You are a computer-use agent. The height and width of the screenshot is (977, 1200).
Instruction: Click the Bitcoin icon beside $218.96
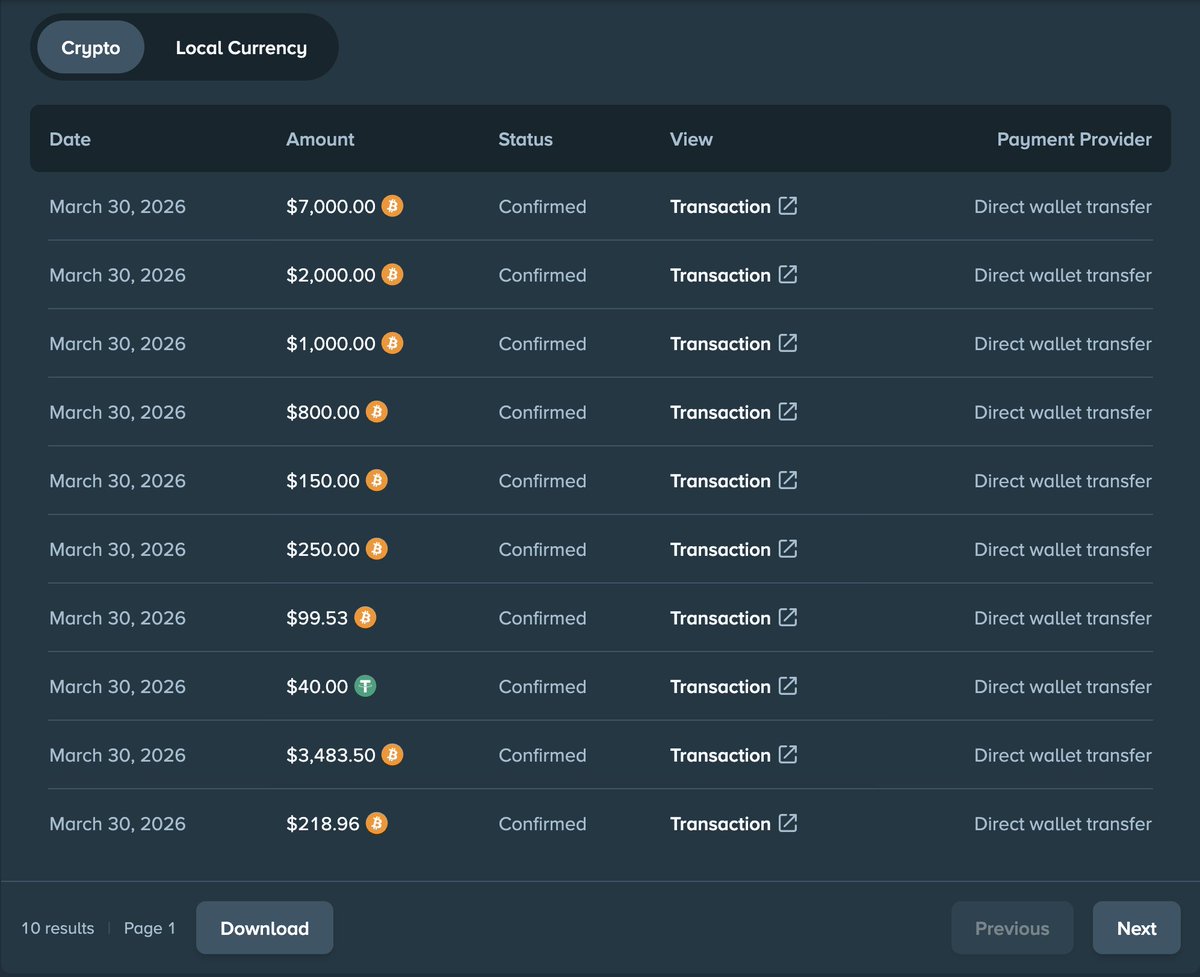tap(377, 823)
